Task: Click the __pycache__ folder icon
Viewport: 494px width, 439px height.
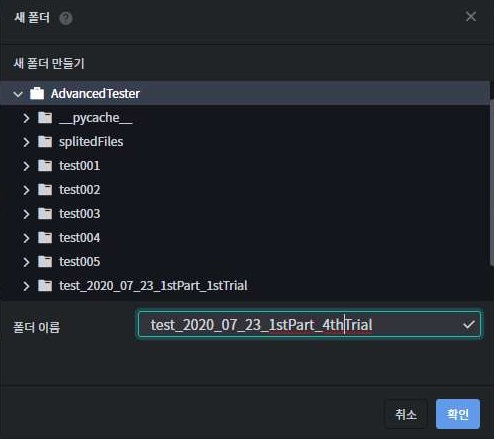Action: (x=45, y=118)
